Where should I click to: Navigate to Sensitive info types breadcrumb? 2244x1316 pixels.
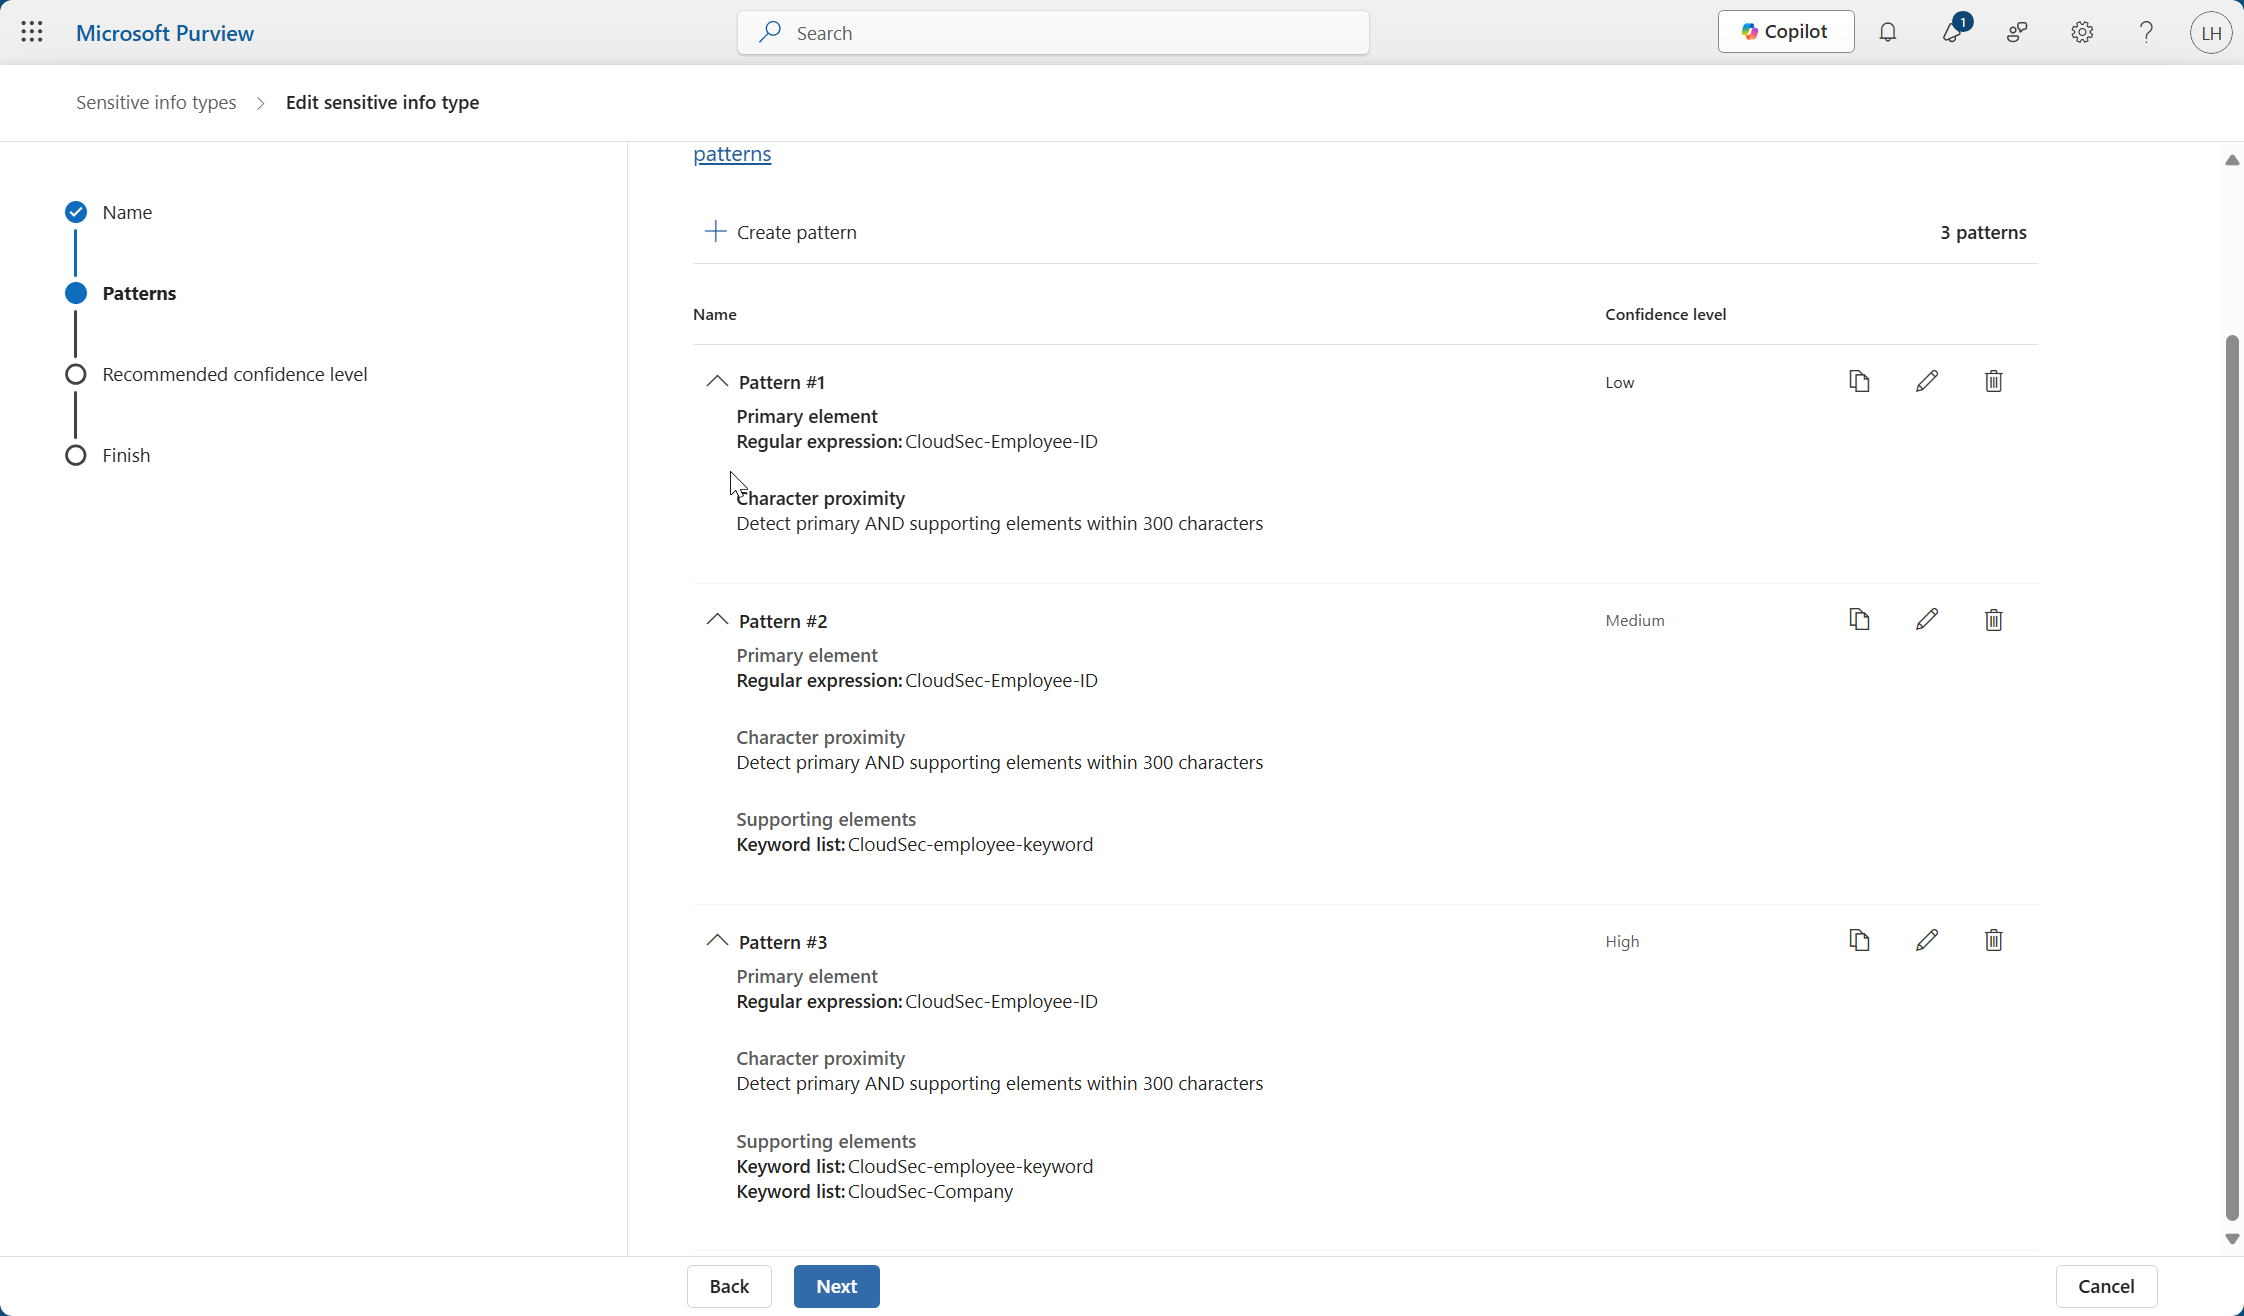(x=156, y=102)
